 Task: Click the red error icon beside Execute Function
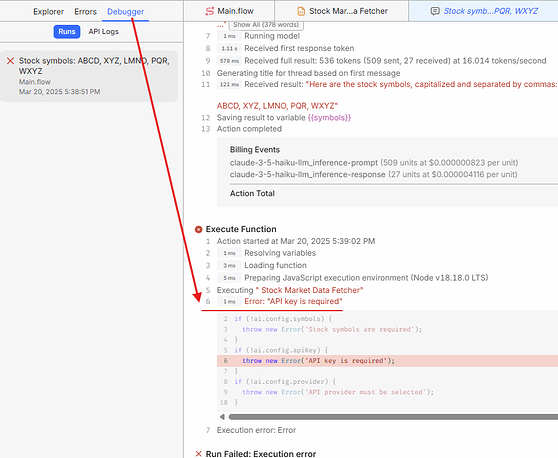199,230
